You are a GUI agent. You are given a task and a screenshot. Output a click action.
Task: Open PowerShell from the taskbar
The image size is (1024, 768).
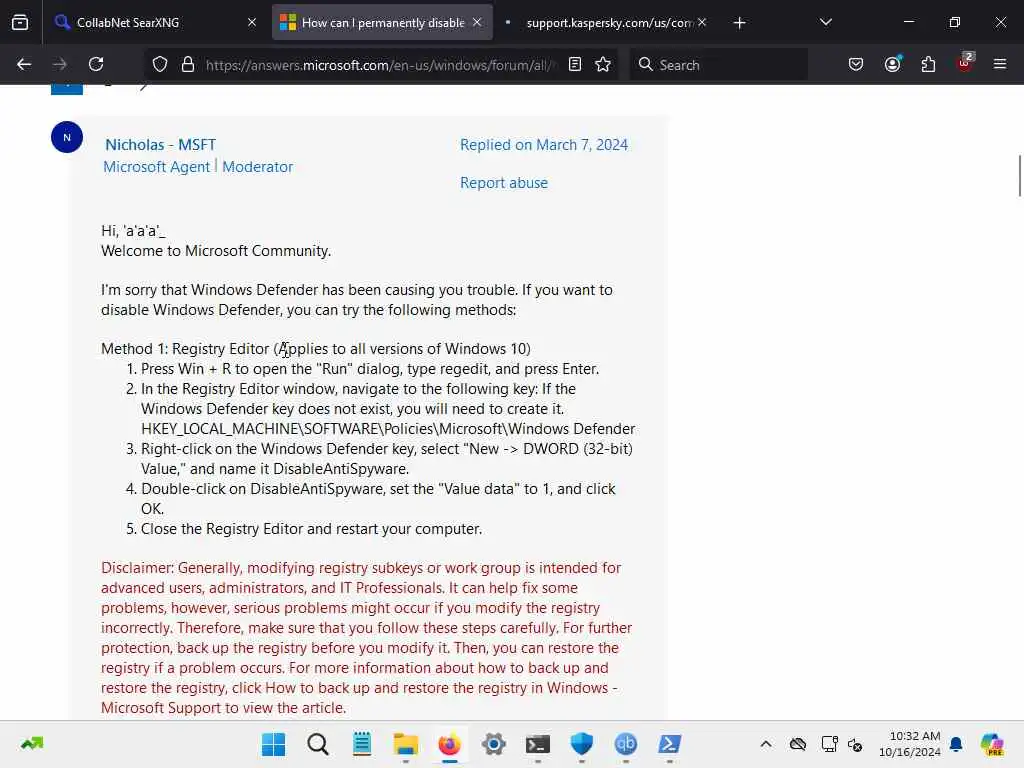point(669,744)
